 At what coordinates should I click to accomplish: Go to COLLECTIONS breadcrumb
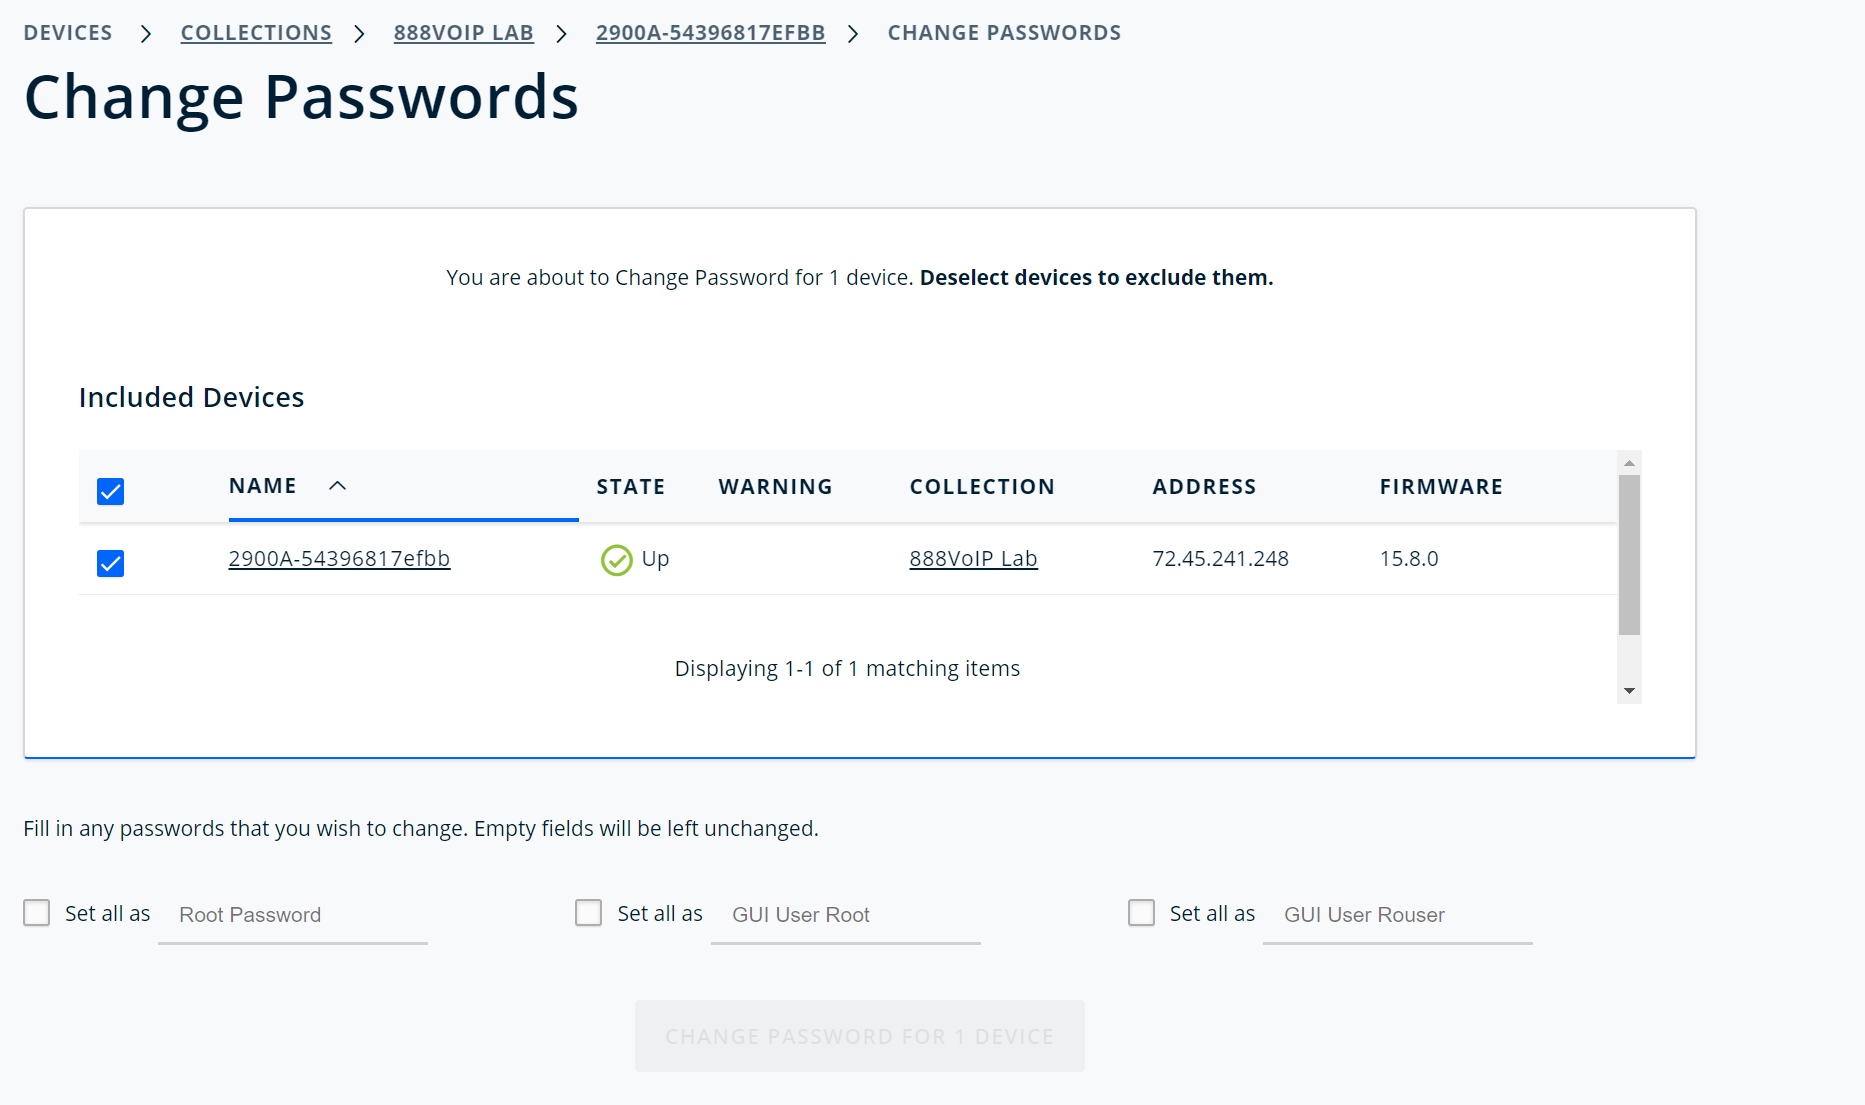(x=256, y=33)
